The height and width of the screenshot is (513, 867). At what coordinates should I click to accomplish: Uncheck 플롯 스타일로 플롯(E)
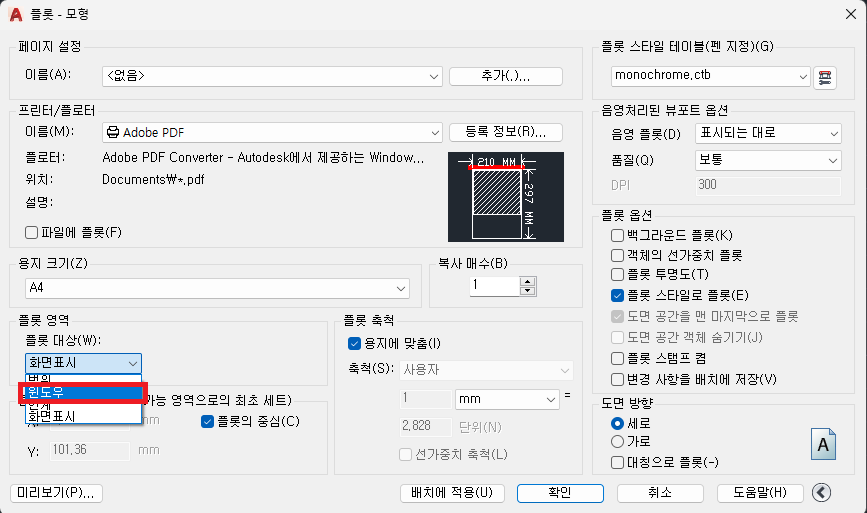(618, 296)
